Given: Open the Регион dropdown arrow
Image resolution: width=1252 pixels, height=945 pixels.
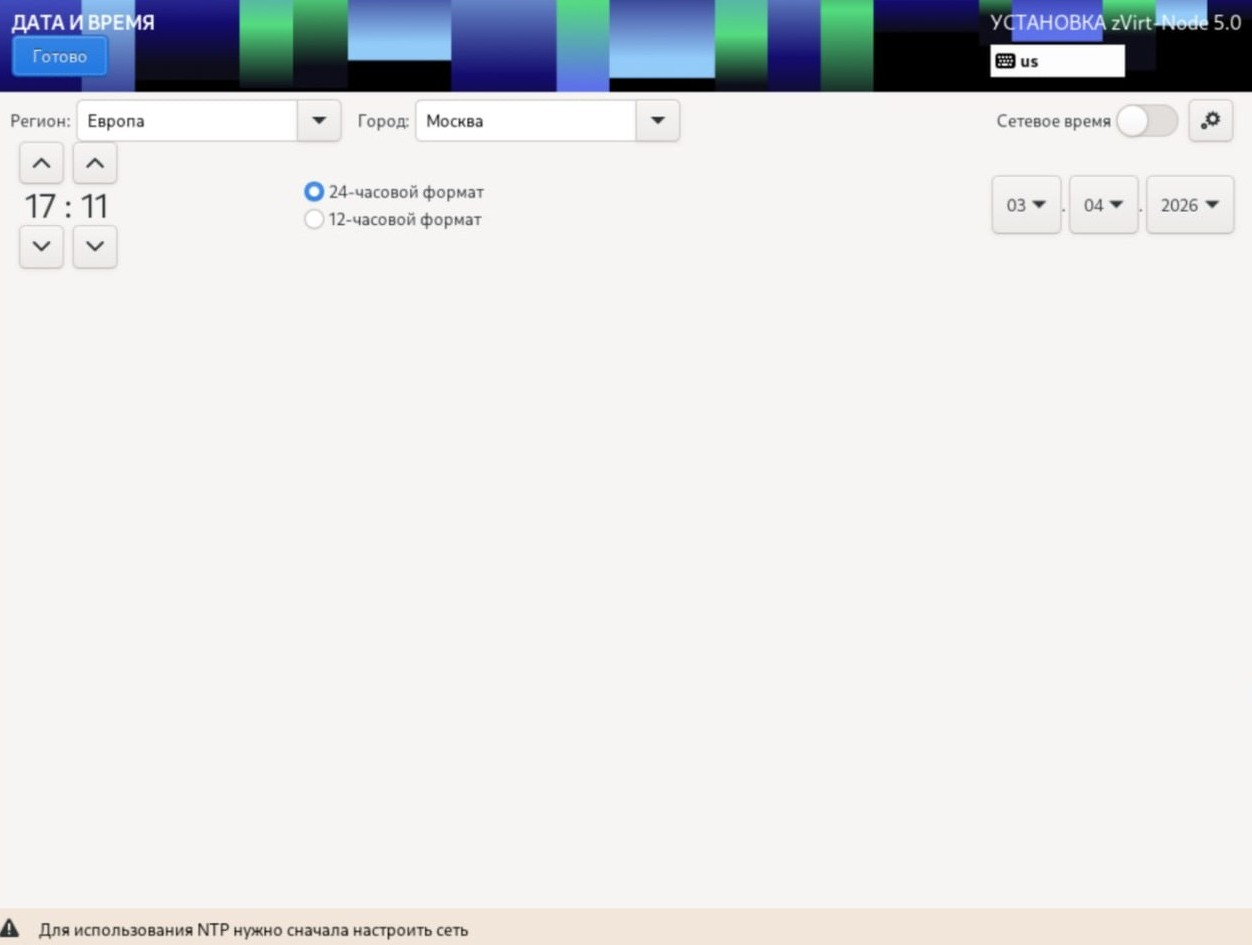Looking at the screenshot, I should pyautogui.click(x=319, y=121).
